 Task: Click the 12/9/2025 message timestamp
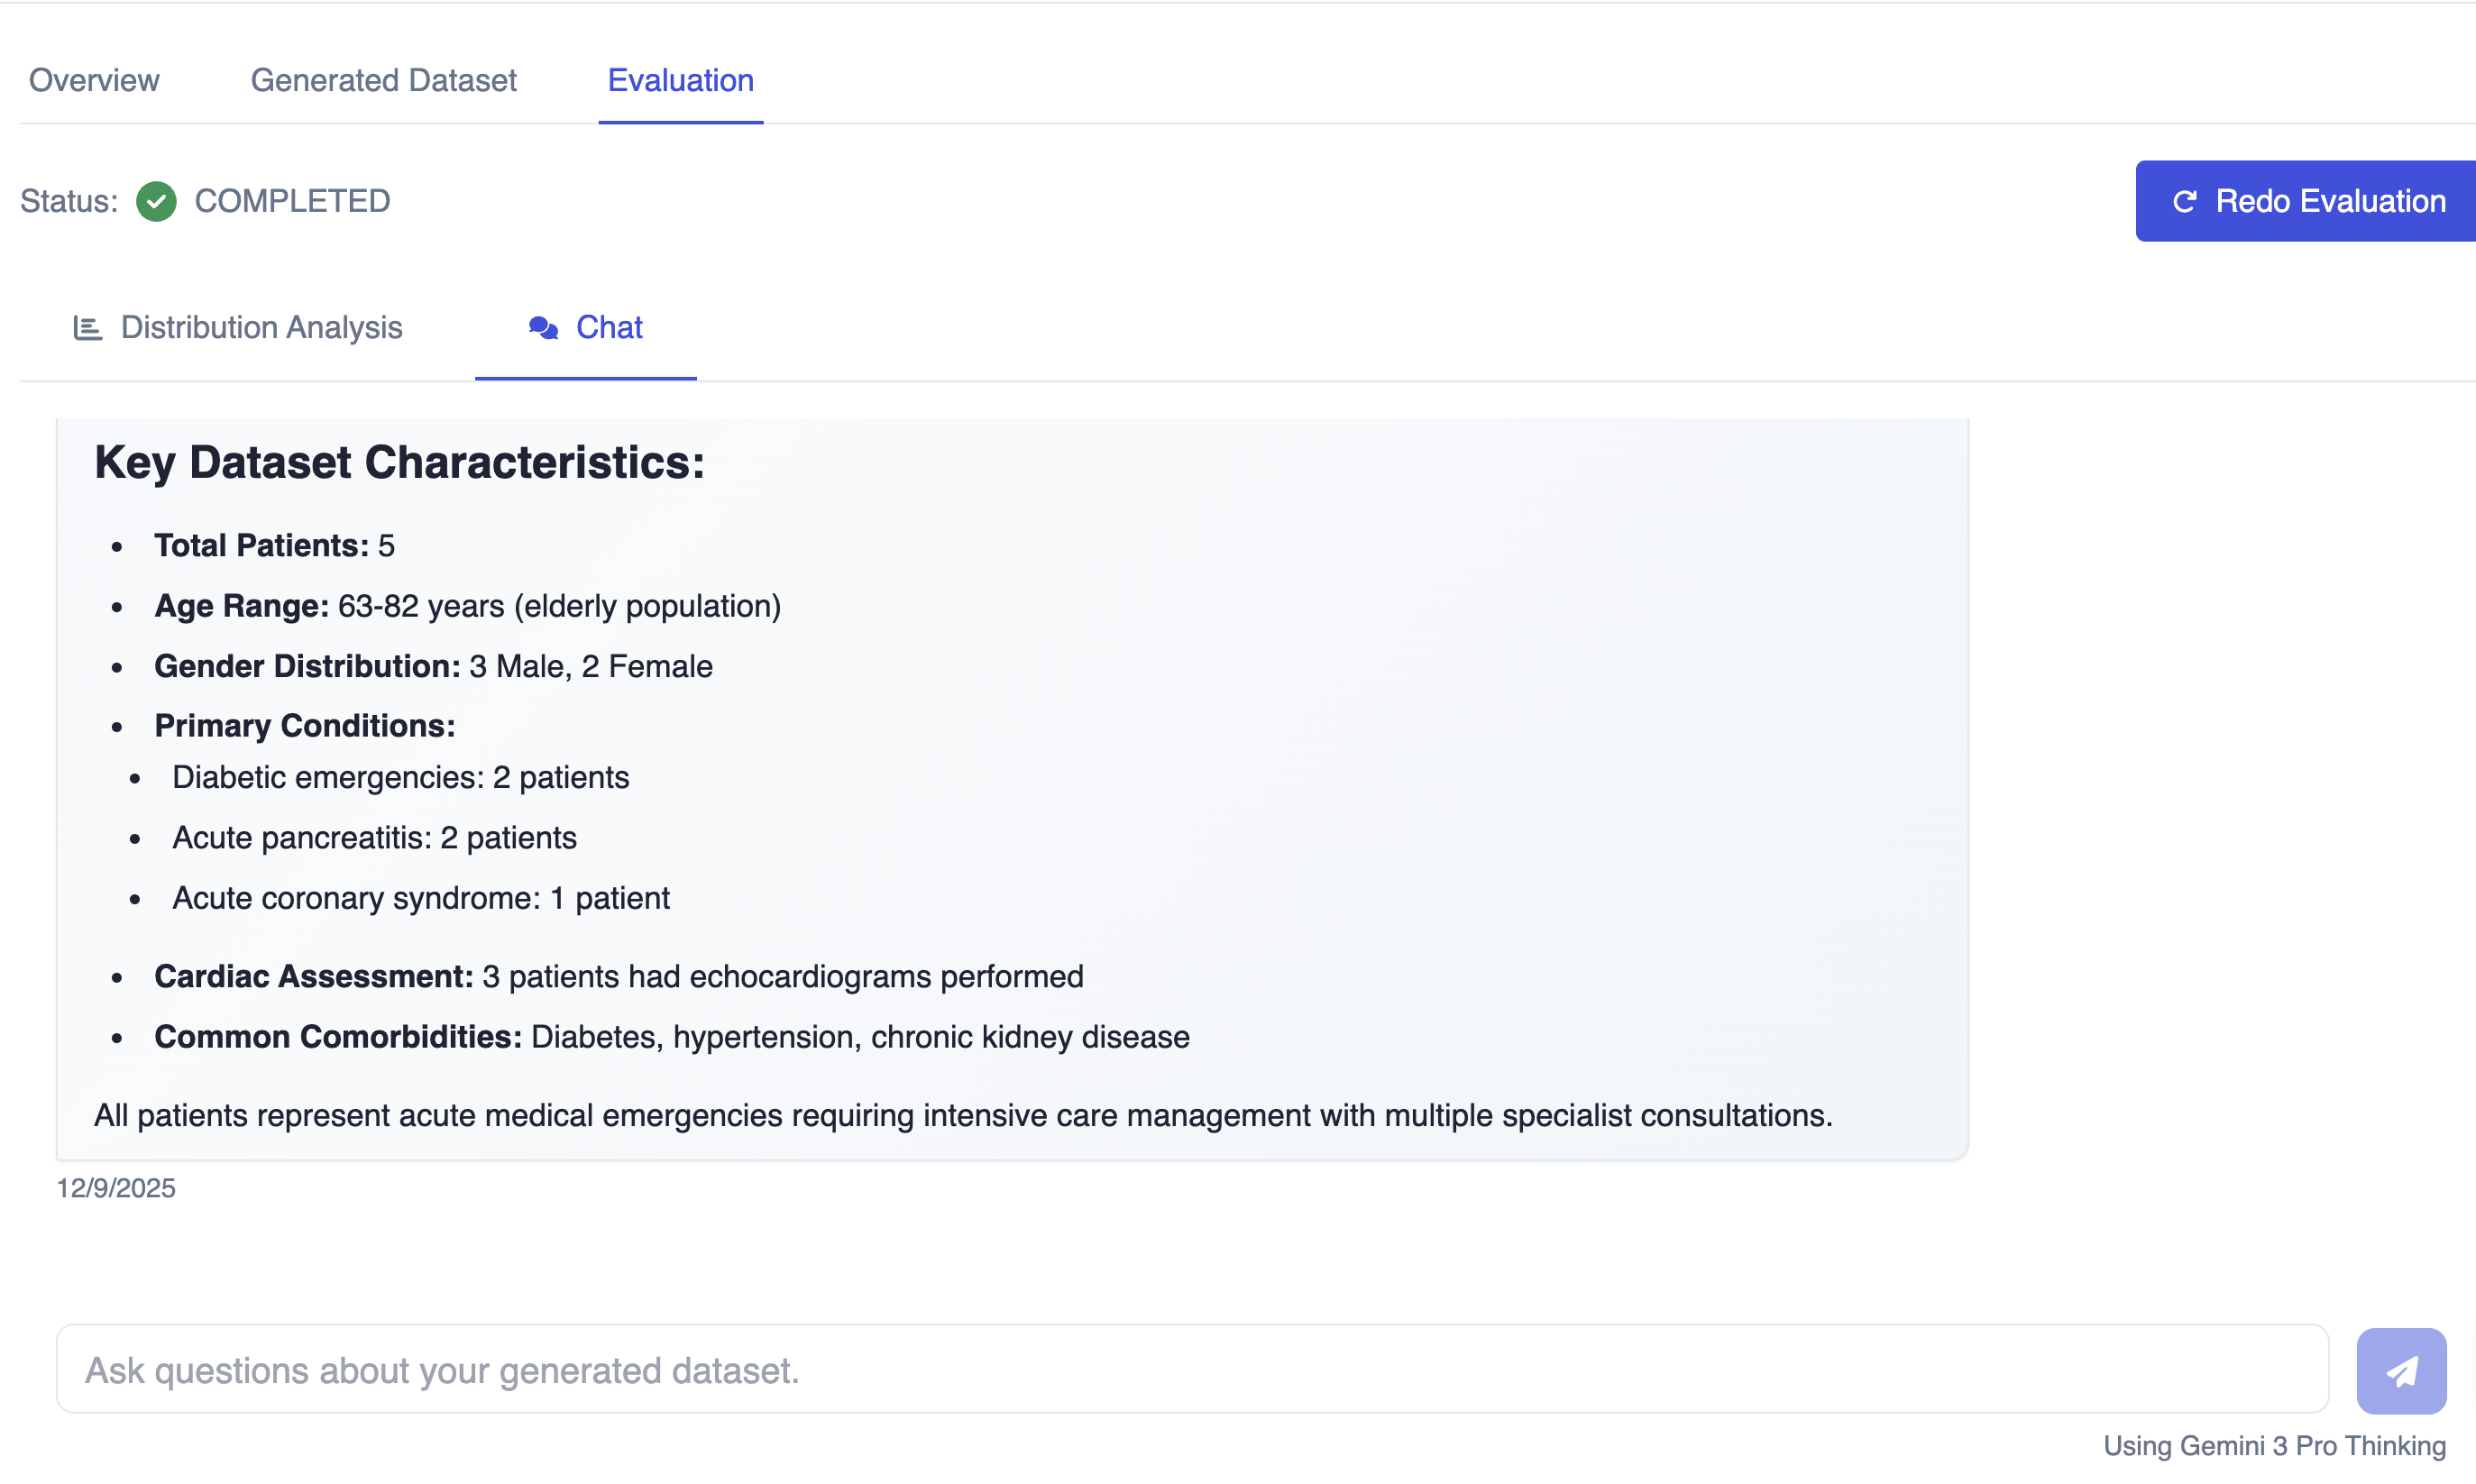pyautogui.click(x=115, y=1188)
